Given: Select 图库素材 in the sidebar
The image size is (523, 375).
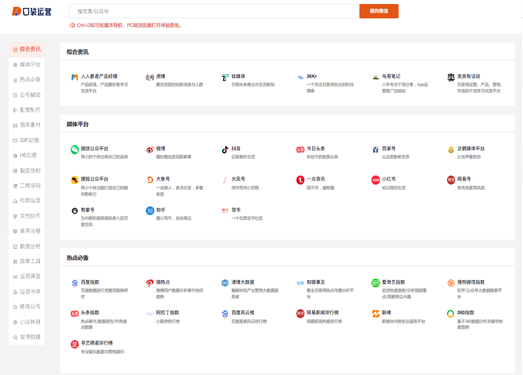Looking at the screenshot, I should click(x=27, y=125).
